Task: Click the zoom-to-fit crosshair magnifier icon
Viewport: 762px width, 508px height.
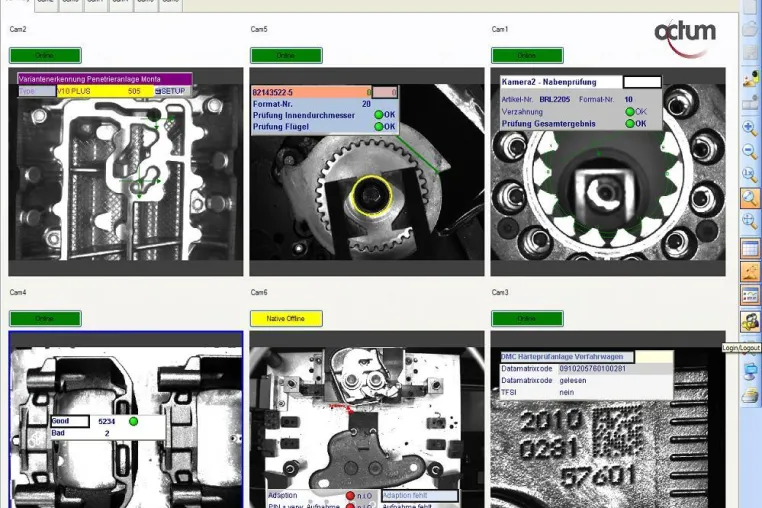Action: pos(750,222)
